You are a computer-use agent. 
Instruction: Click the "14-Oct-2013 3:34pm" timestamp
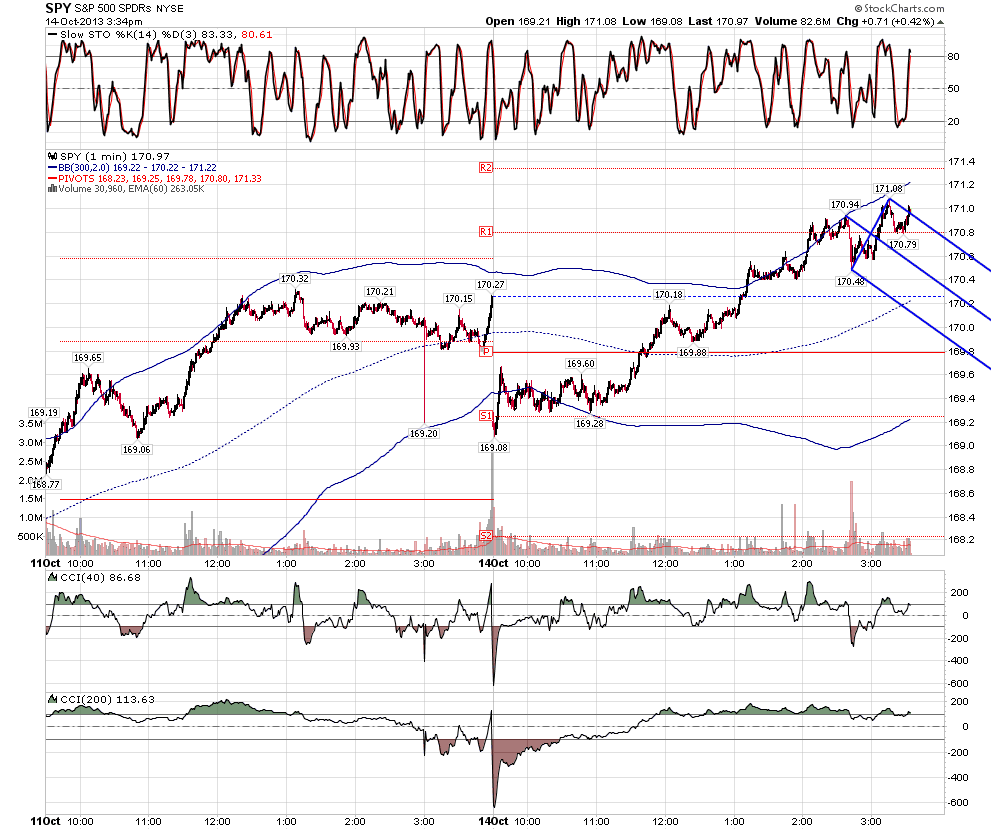click(x=94, y=22)
